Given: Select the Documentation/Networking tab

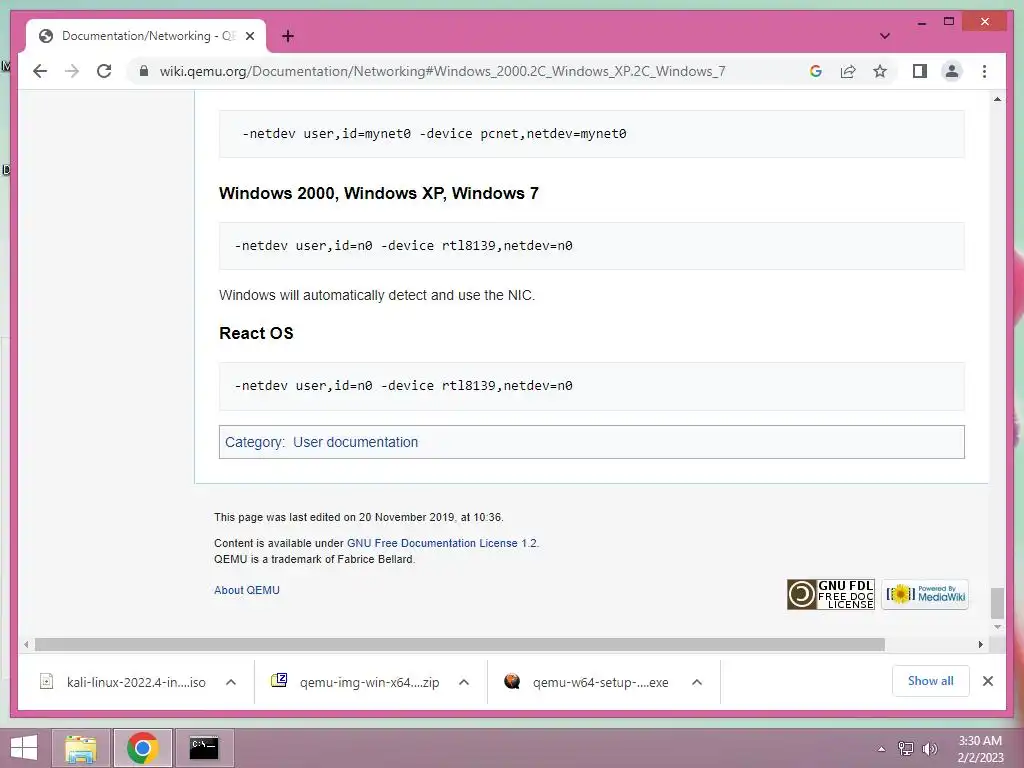Looking at the screenshot, I should pyautogui.click(x=146, y=36).
